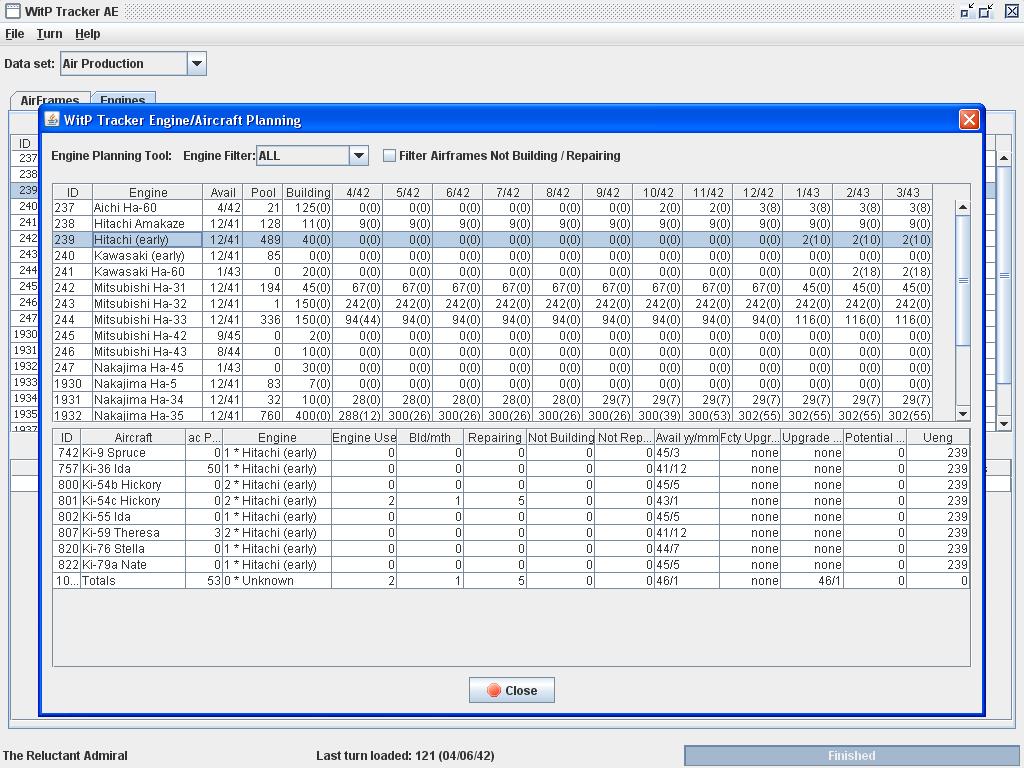Click the maximize icon in main title bar

point(986,11)
